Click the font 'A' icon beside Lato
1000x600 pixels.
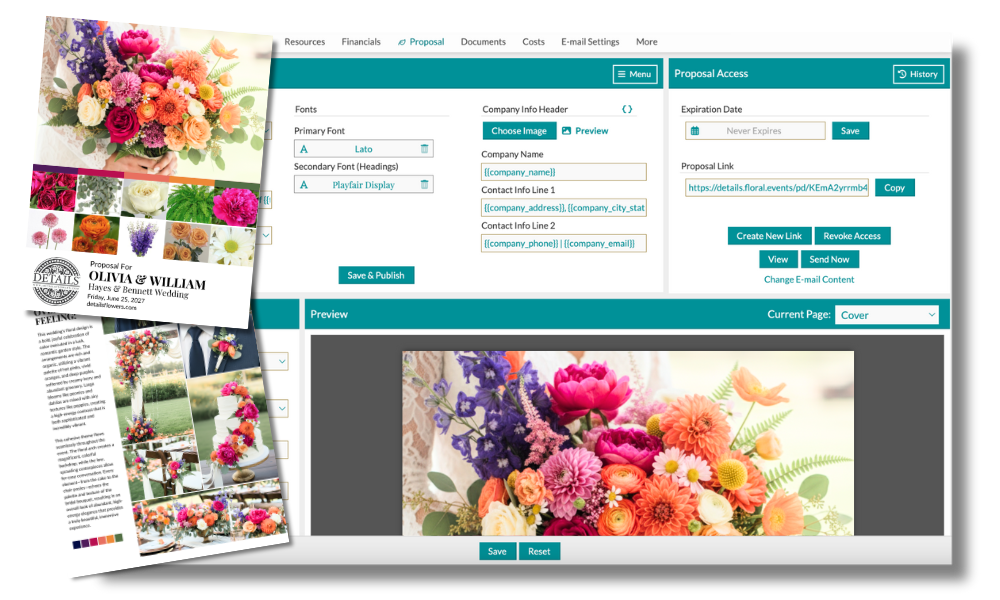[x=304, y=149]
